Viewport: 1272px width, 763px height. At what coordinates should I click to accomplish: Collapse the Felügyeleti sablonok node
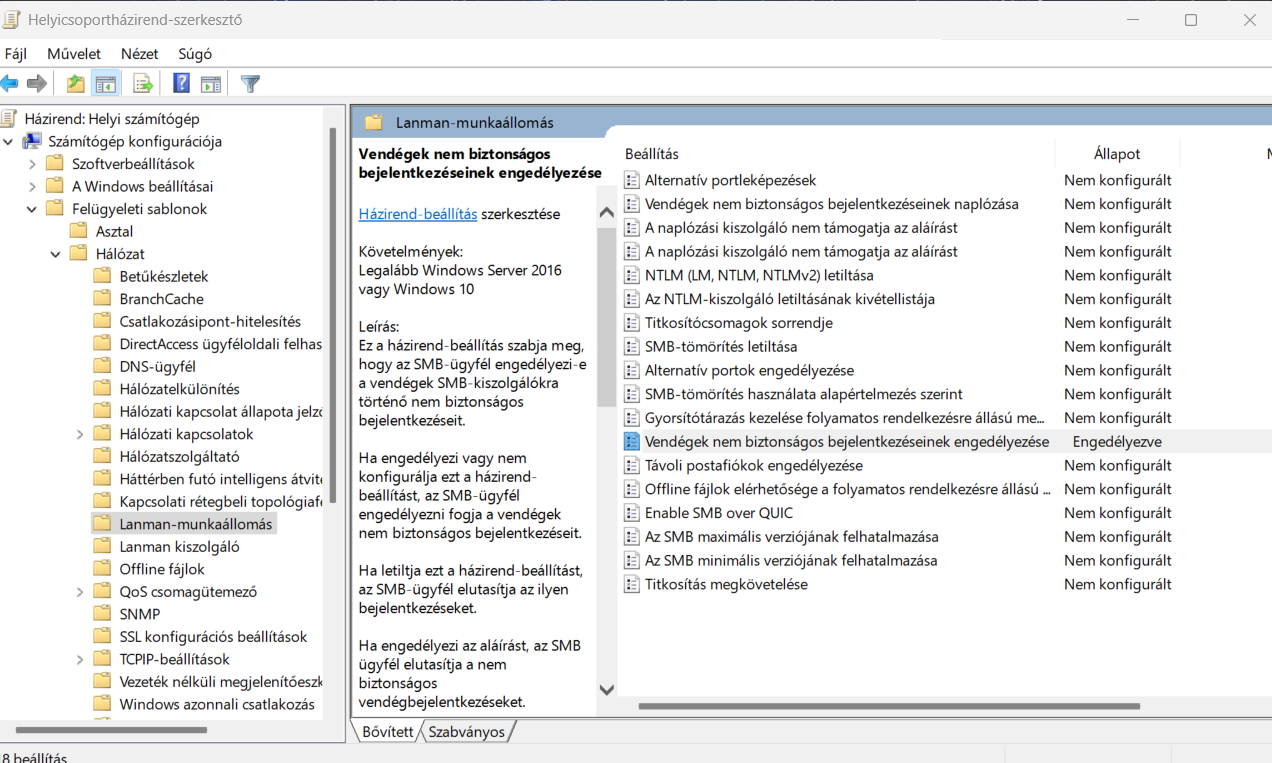coord(32,209)
